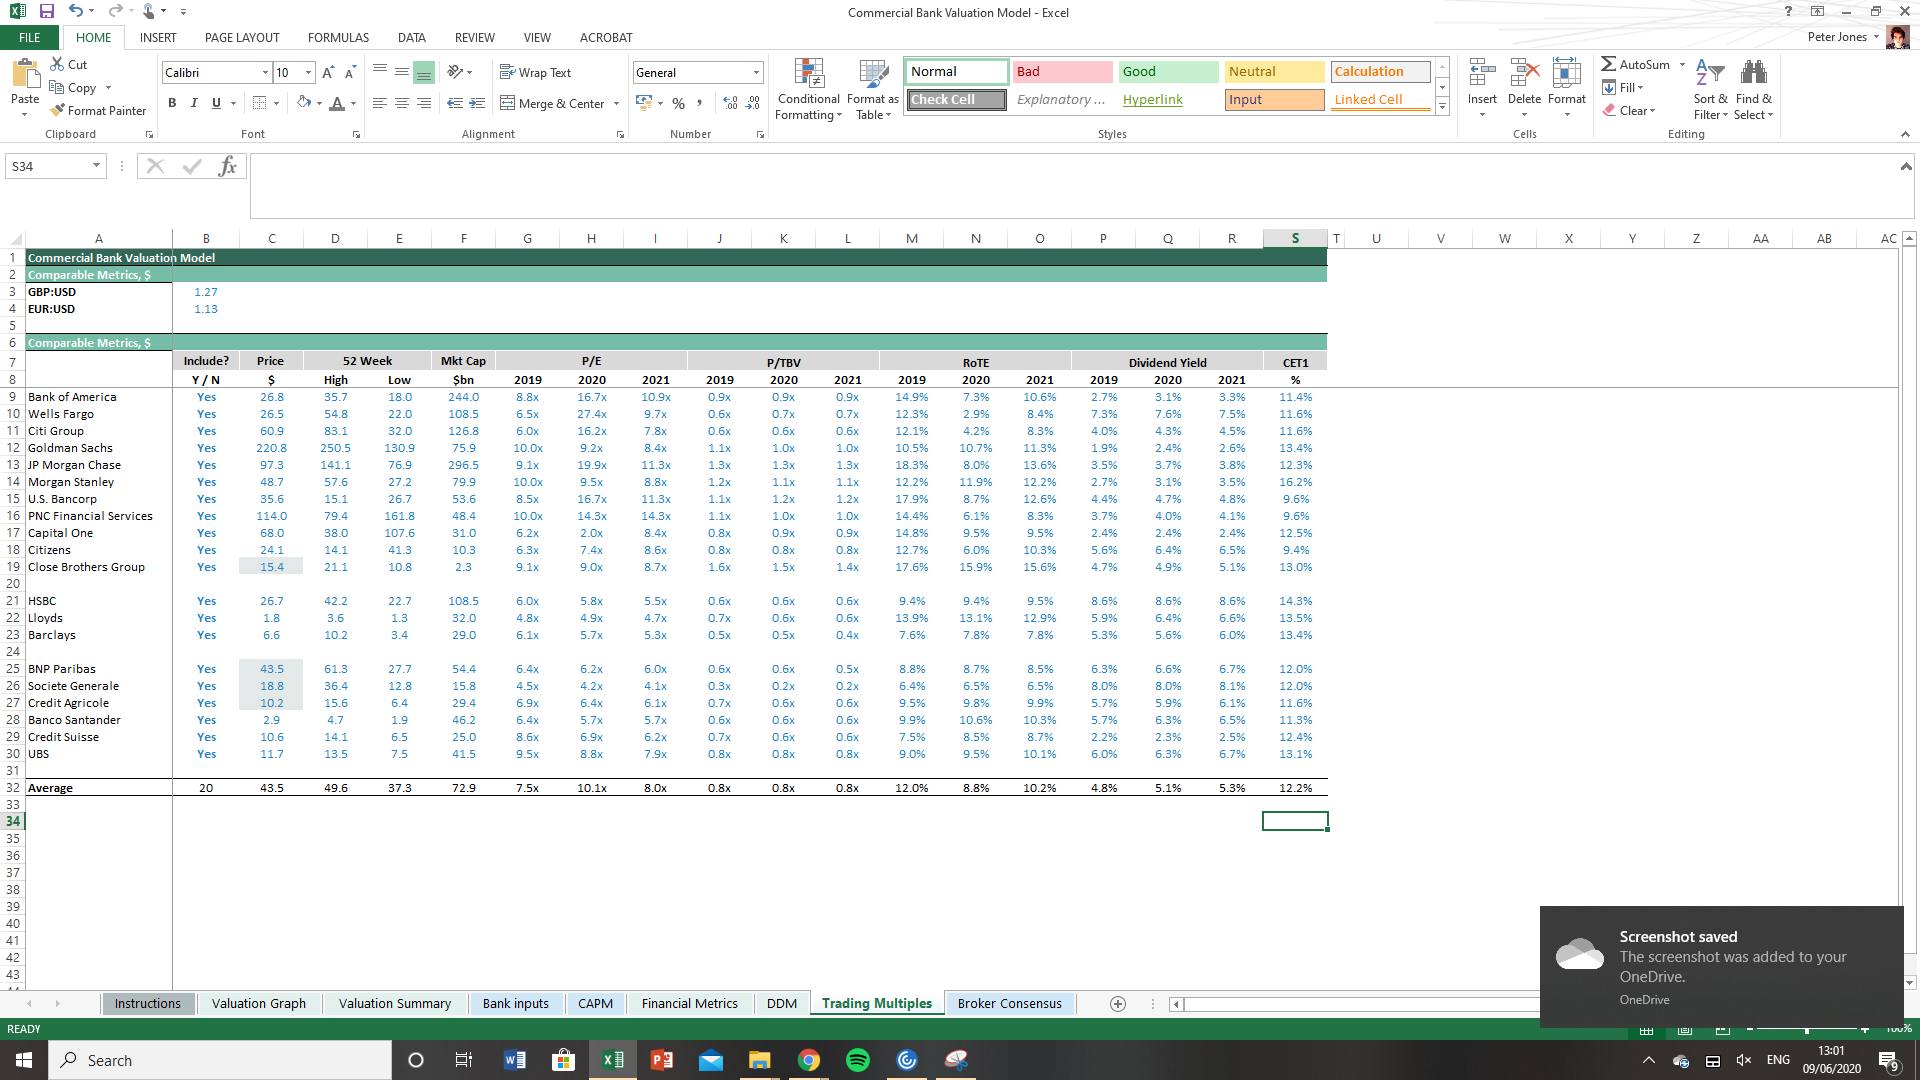Toggle Center horizontal alignment
This screenshot has height=1080, width=1920.
point(401,103)
